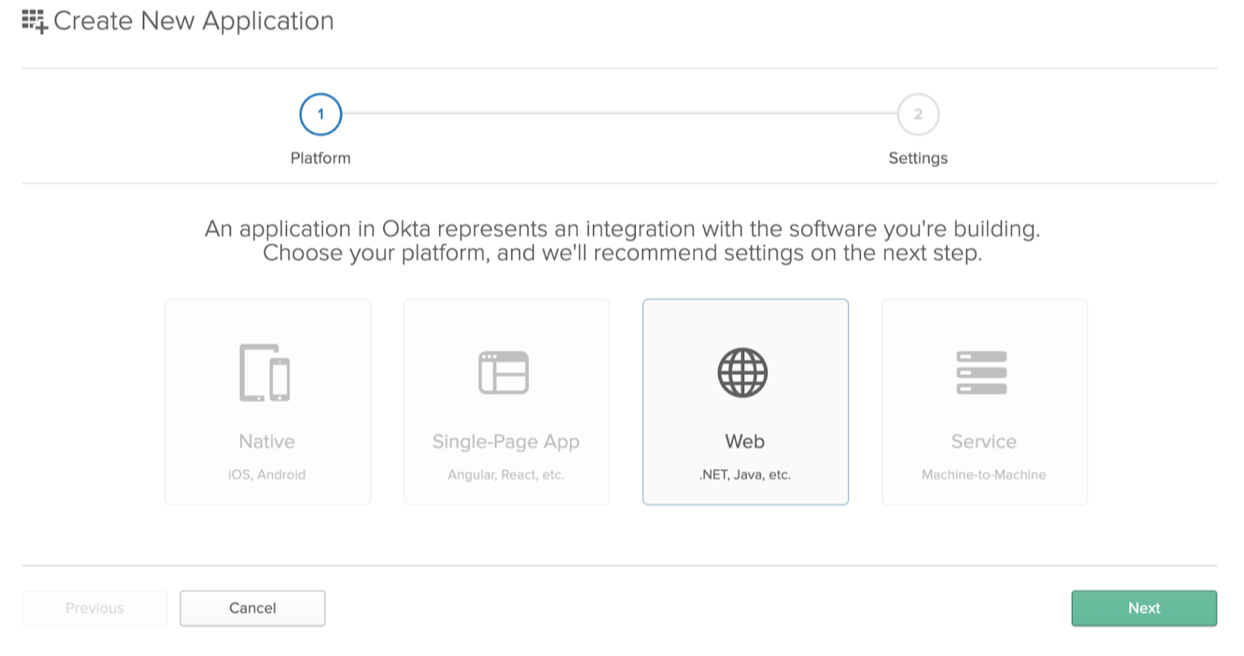Choose the Web platform title
Image resolution: width=1244 pixels, height=656 pixels.
point(745,441)
